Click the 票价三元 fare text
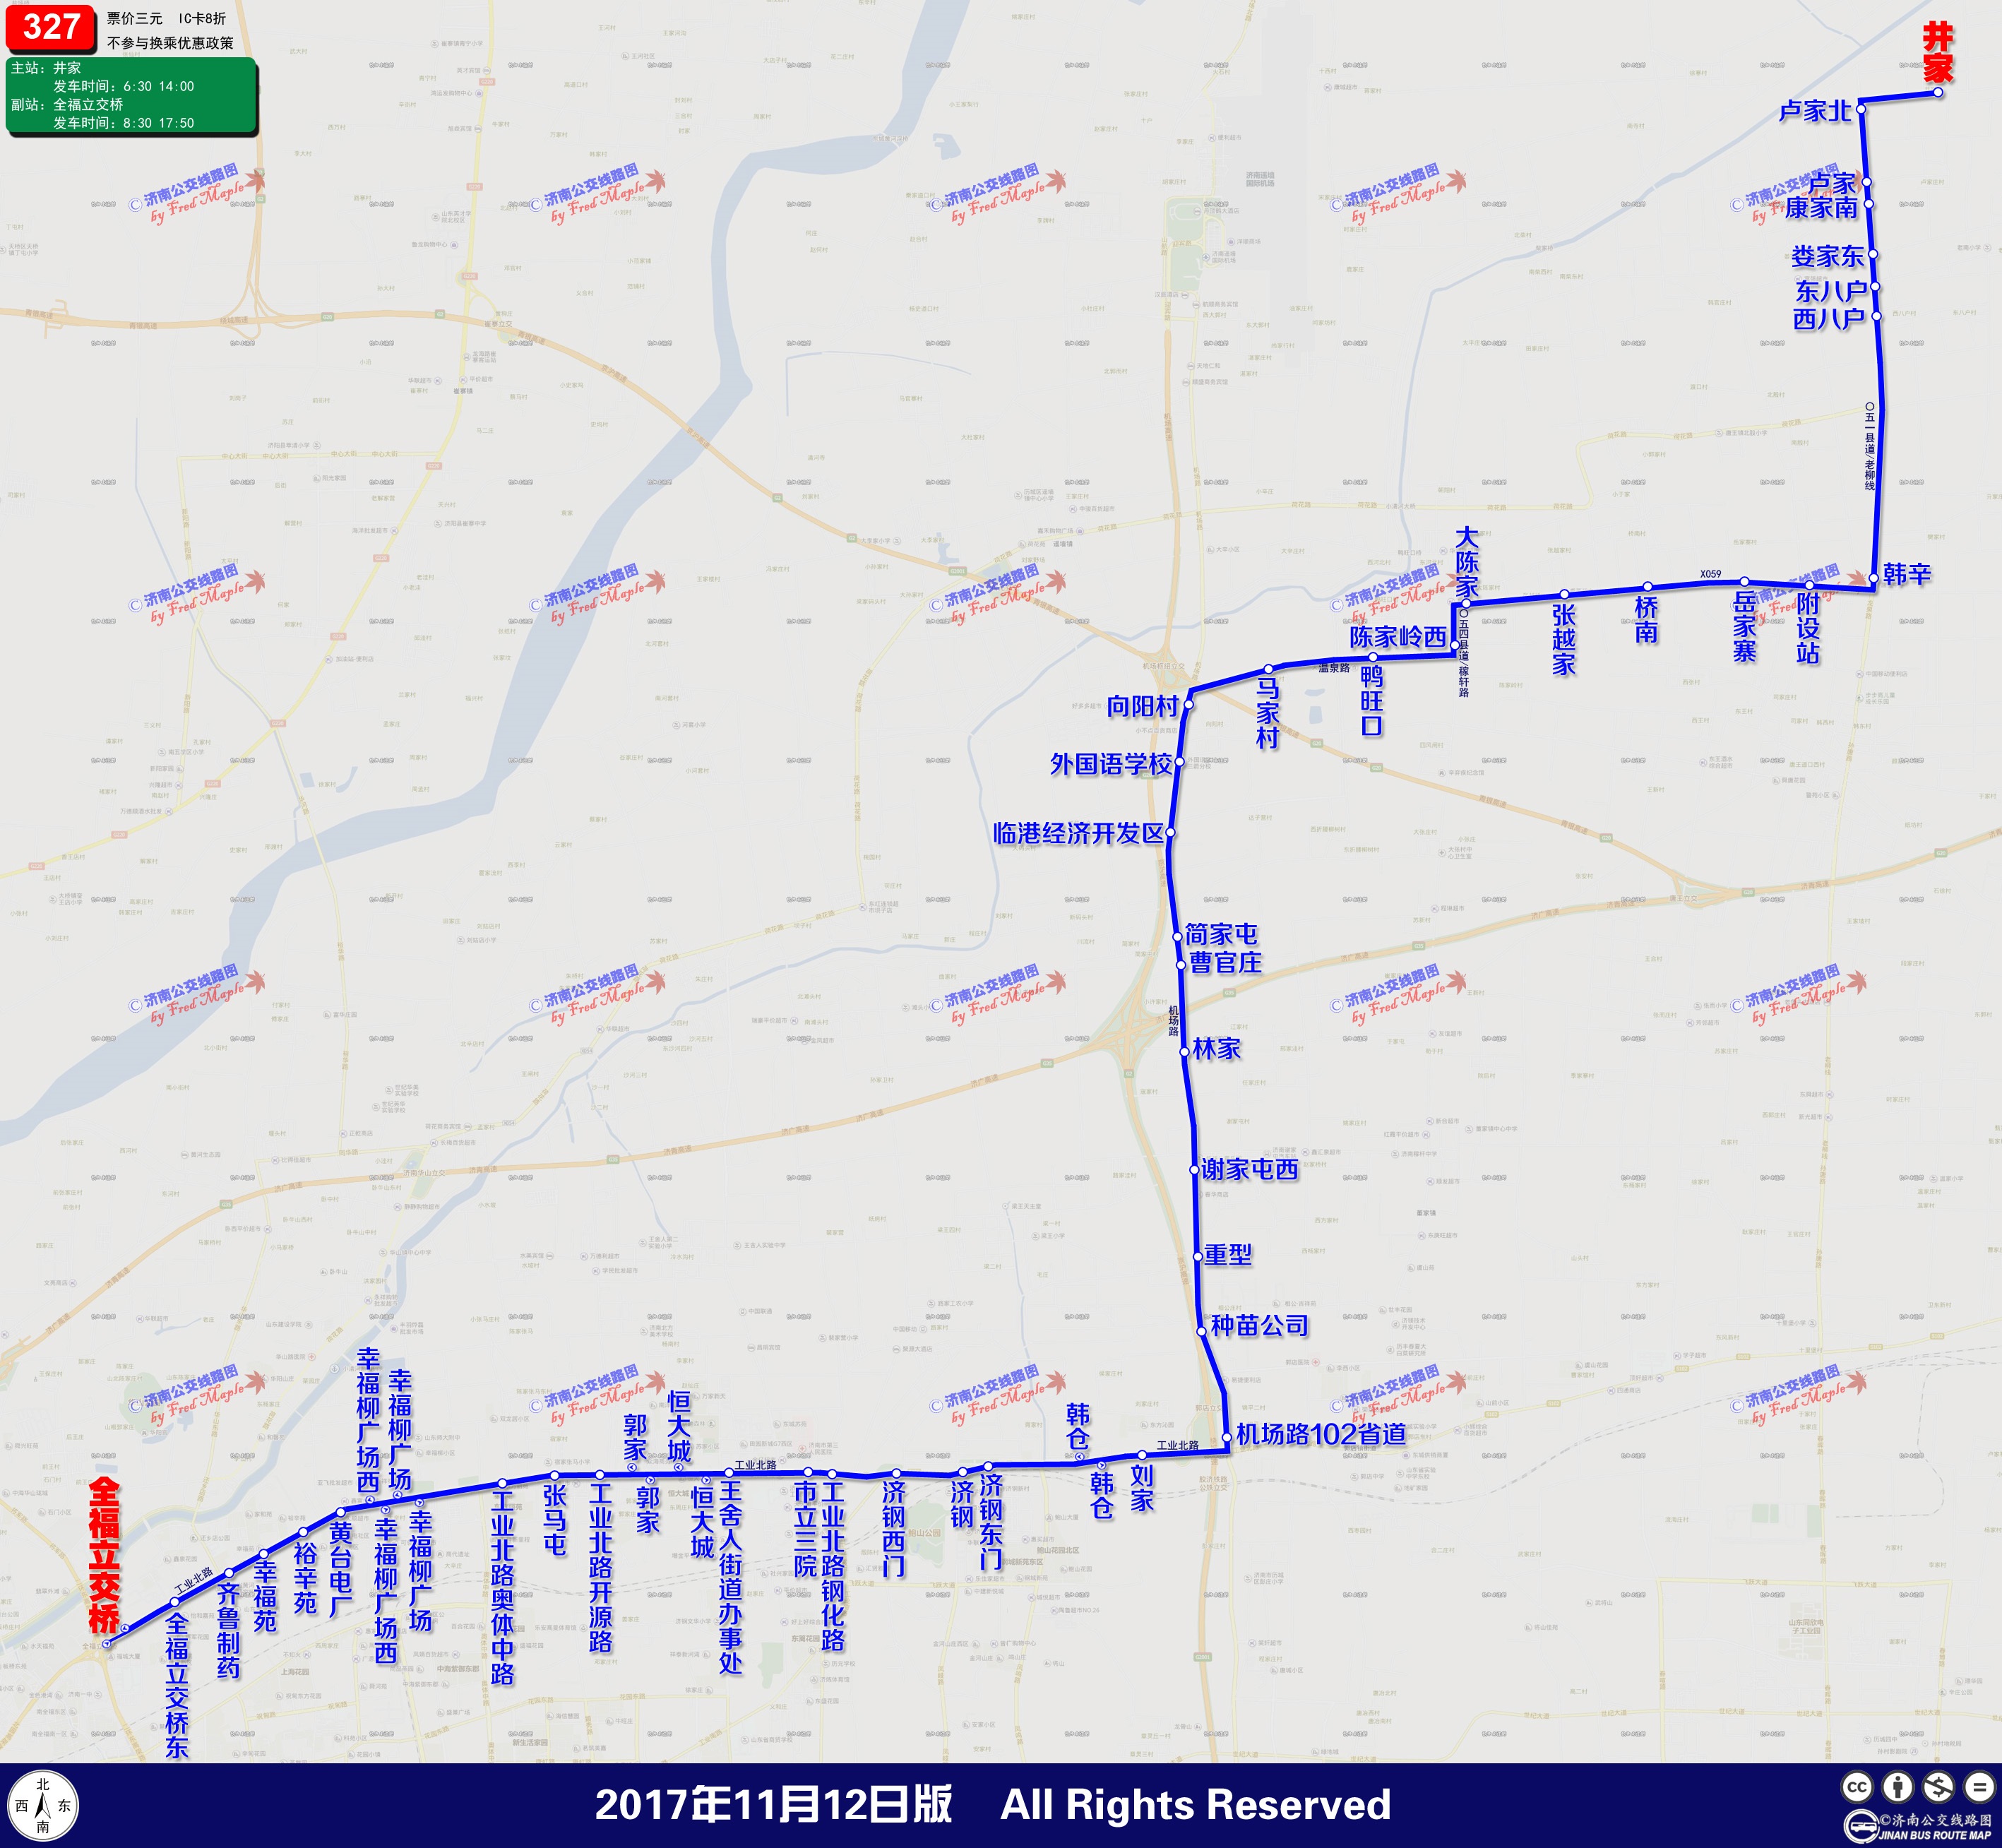This screenshot has width=2002, height=1848. tap(135, 19)
